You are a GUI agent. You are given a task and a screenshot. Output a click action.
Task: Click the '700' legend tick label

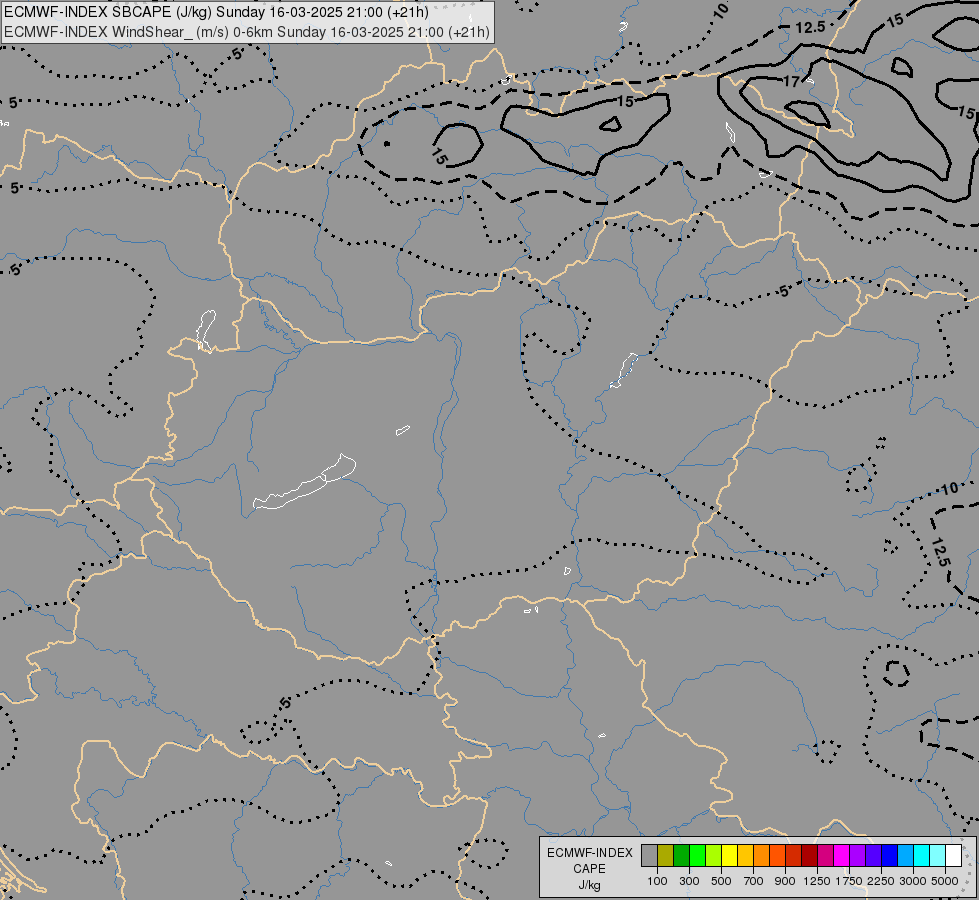click(754, 881)
